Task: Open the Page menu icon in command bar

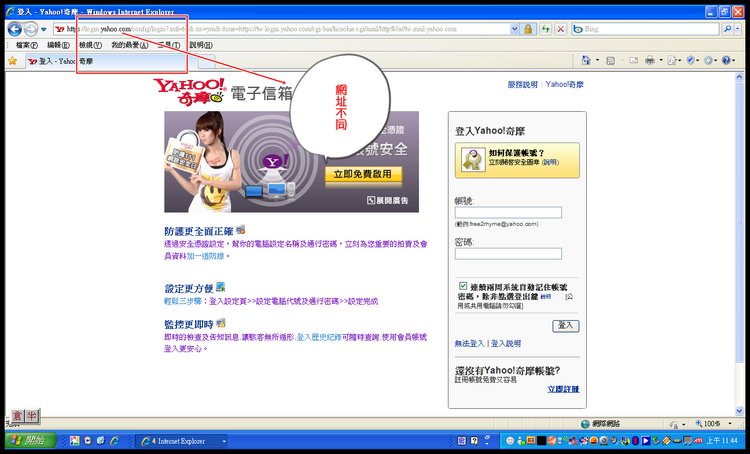Action: (x=672, y=60)
